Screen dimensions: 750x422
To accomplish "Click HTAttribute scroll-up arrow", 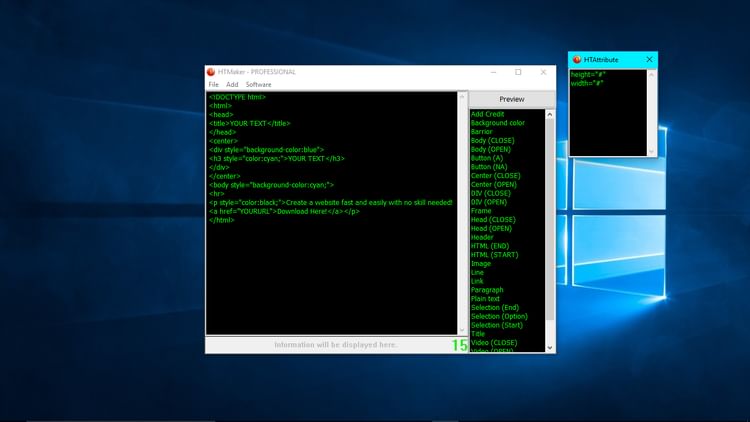I will [x=651, y=75].
